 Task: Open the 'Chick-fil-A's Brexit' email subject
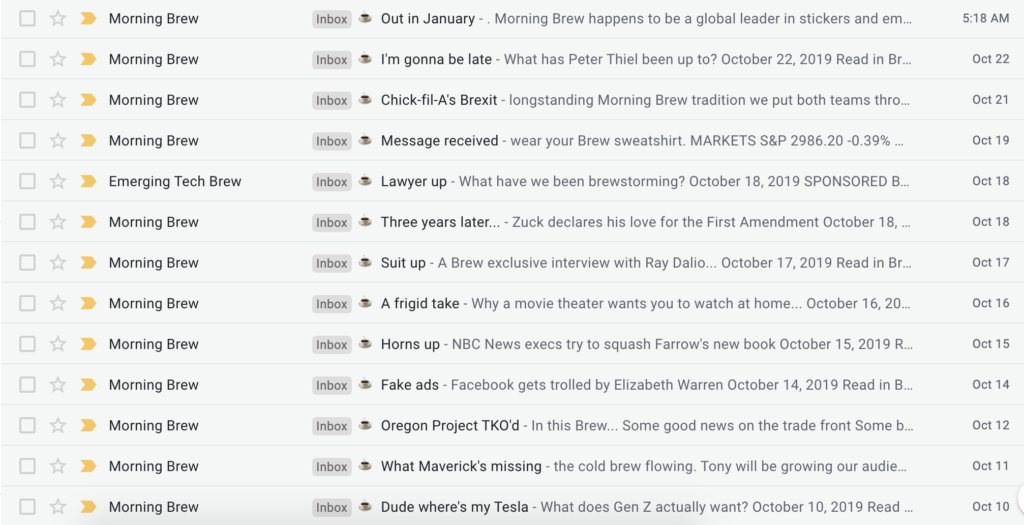pos(439,100)
